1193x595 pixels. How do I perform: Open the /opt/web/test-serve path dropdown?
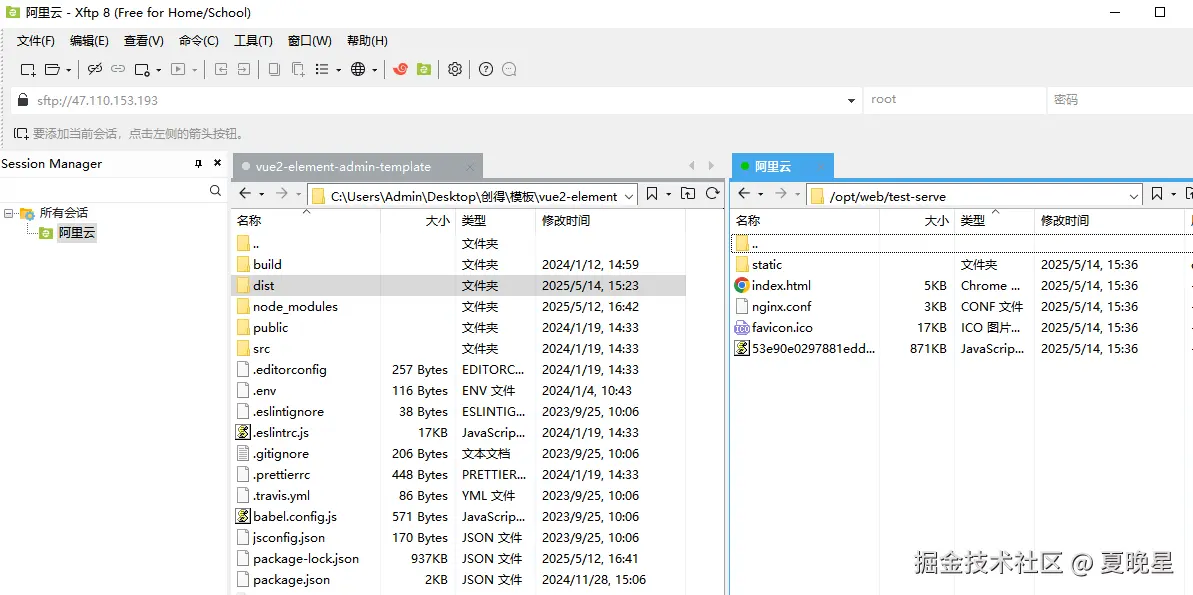click(1134, 196)
